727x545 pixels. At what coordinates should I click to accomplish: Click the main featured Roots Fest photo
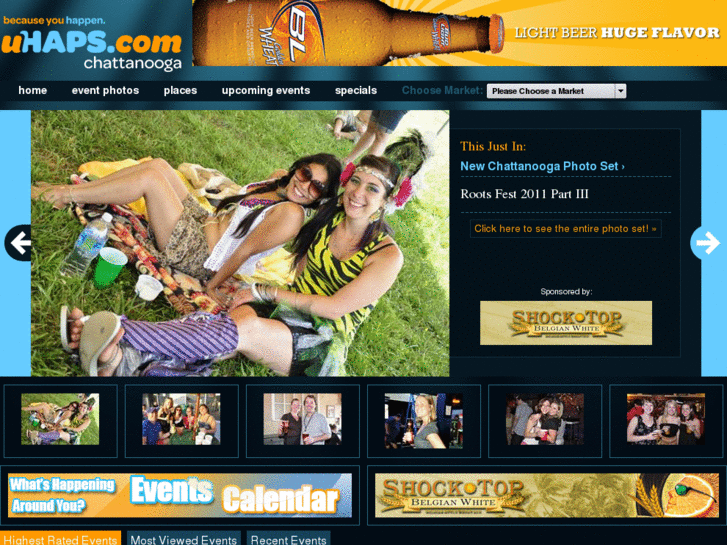(x=240, y=243)
